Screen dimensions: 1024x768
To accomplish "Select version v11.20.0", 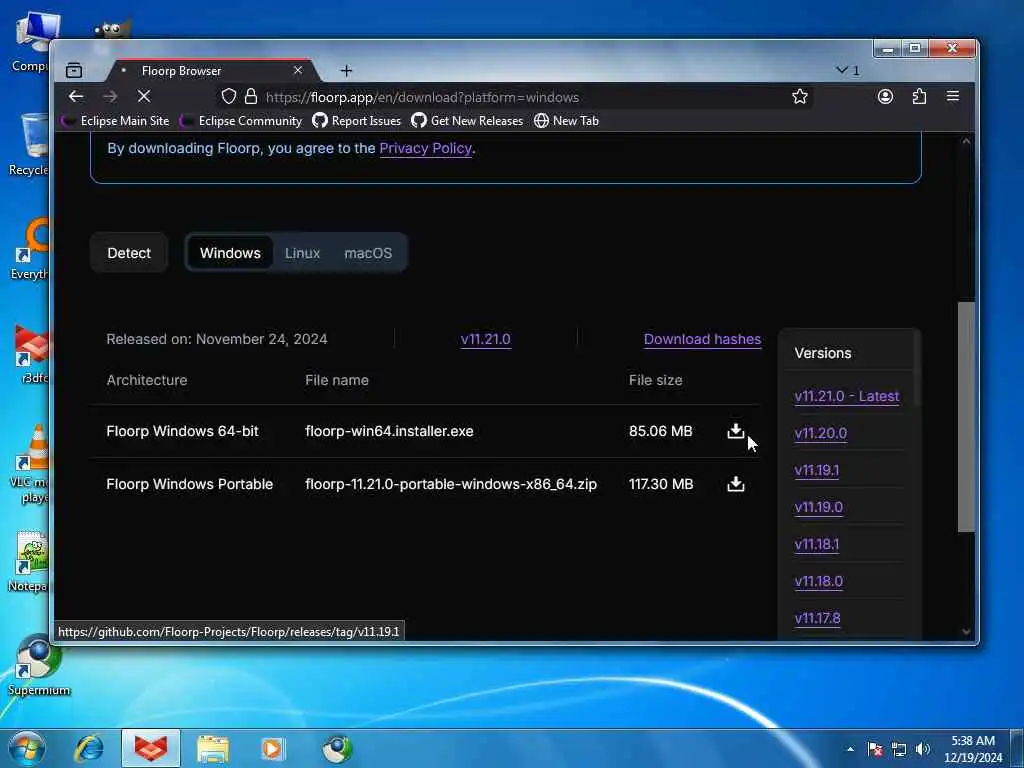I will coord(820,433).
